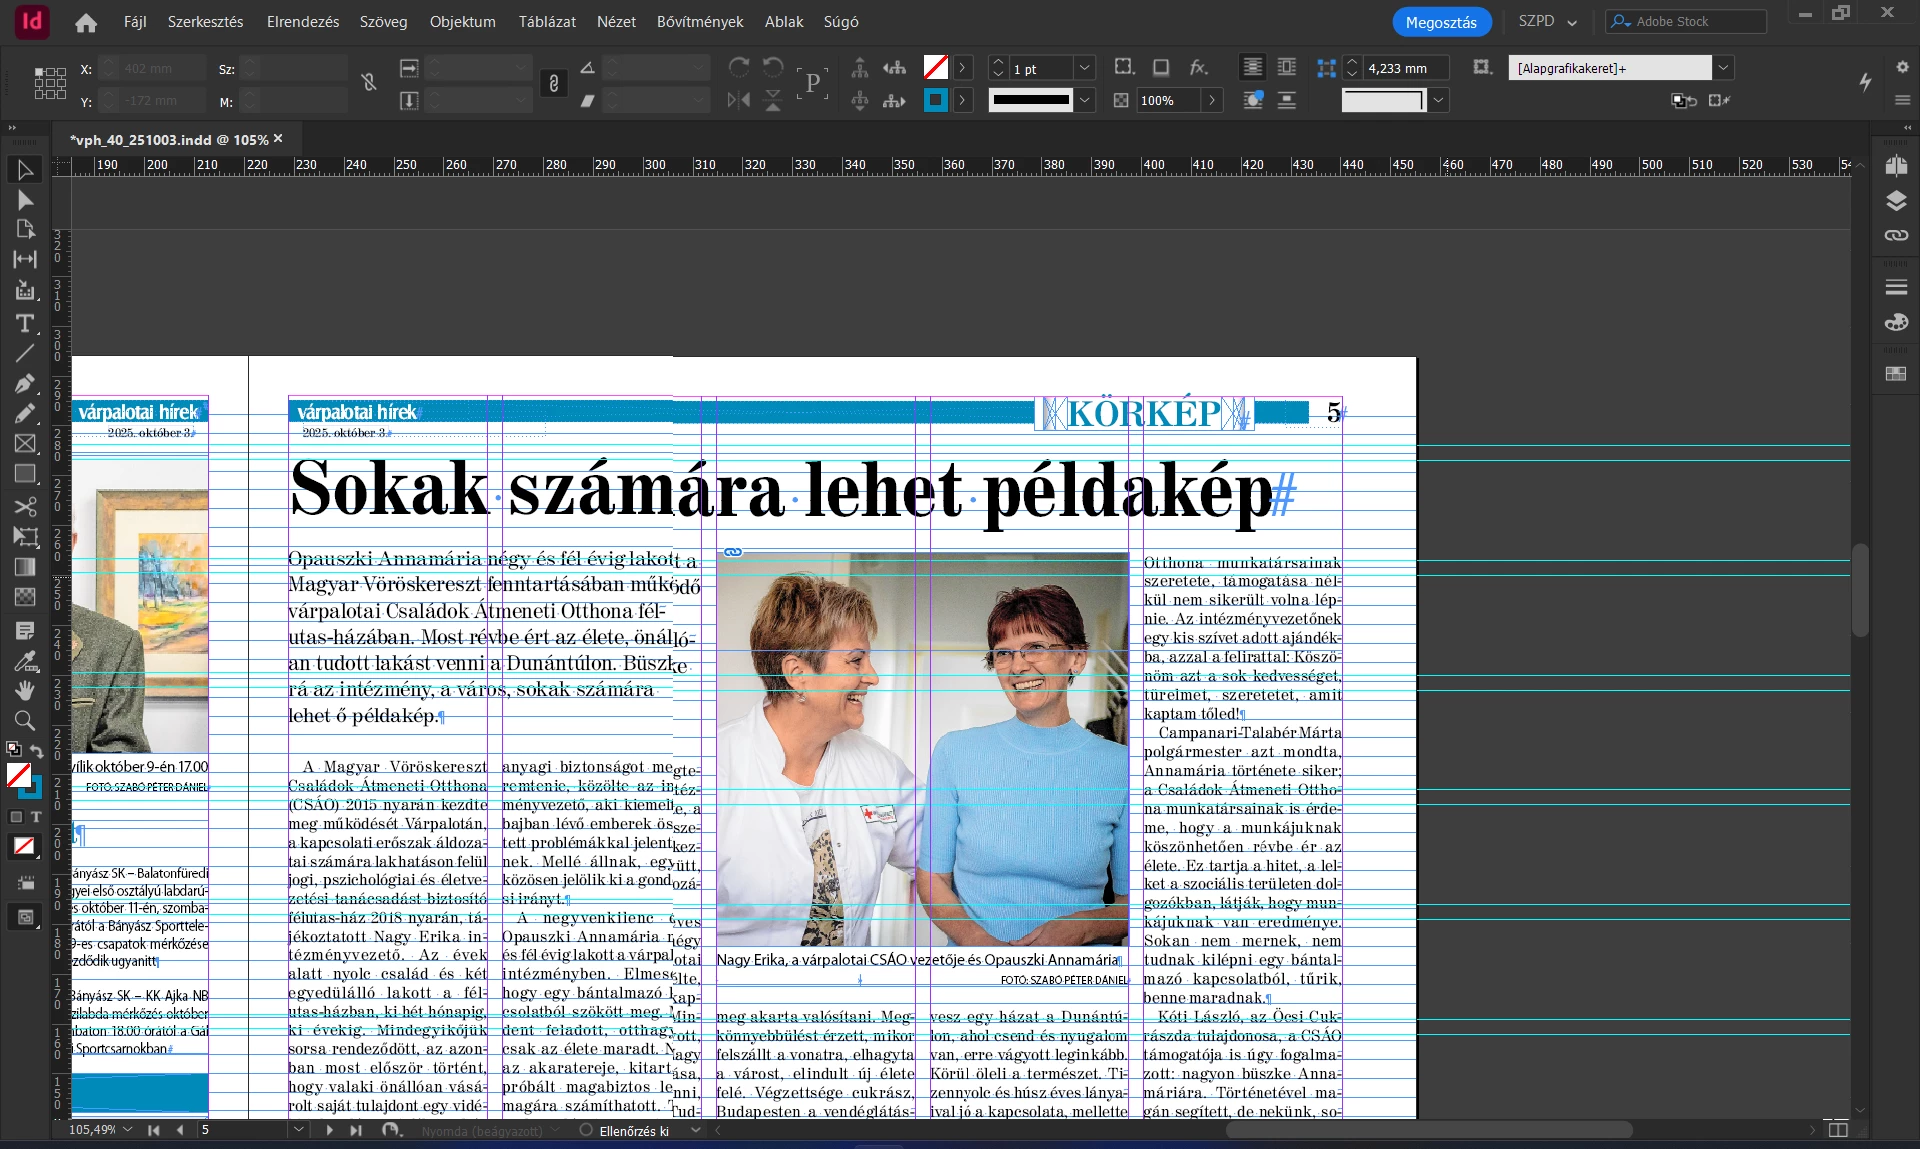The image size is (1920, 1149).
Task: Click the fill color swatch in toolbox
Action: point(18,775)
